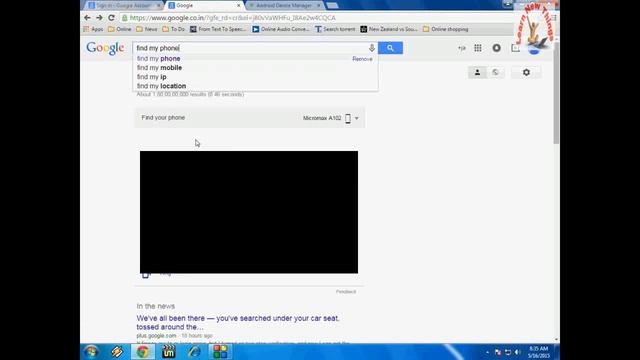
Task: Close the Google tab
Action: [239, 6]
